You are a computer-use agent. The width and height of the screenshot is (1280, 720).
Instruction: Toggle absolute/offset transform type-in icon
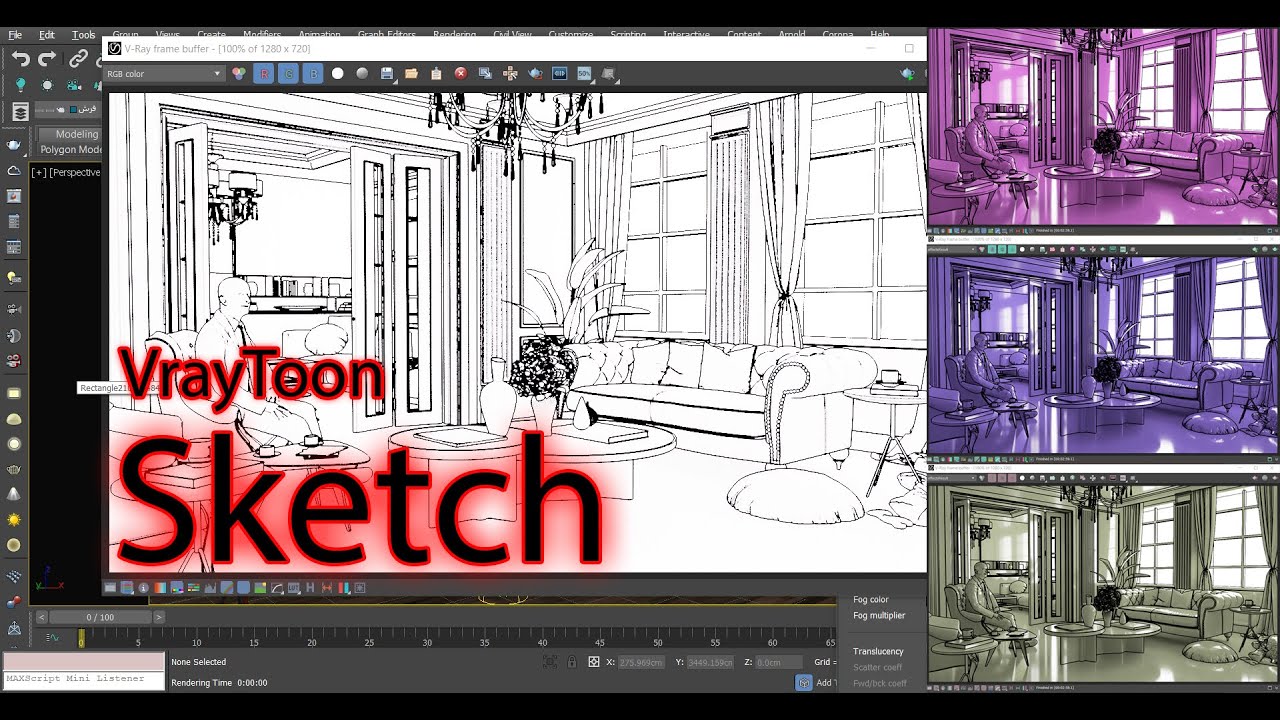point(594,662)
